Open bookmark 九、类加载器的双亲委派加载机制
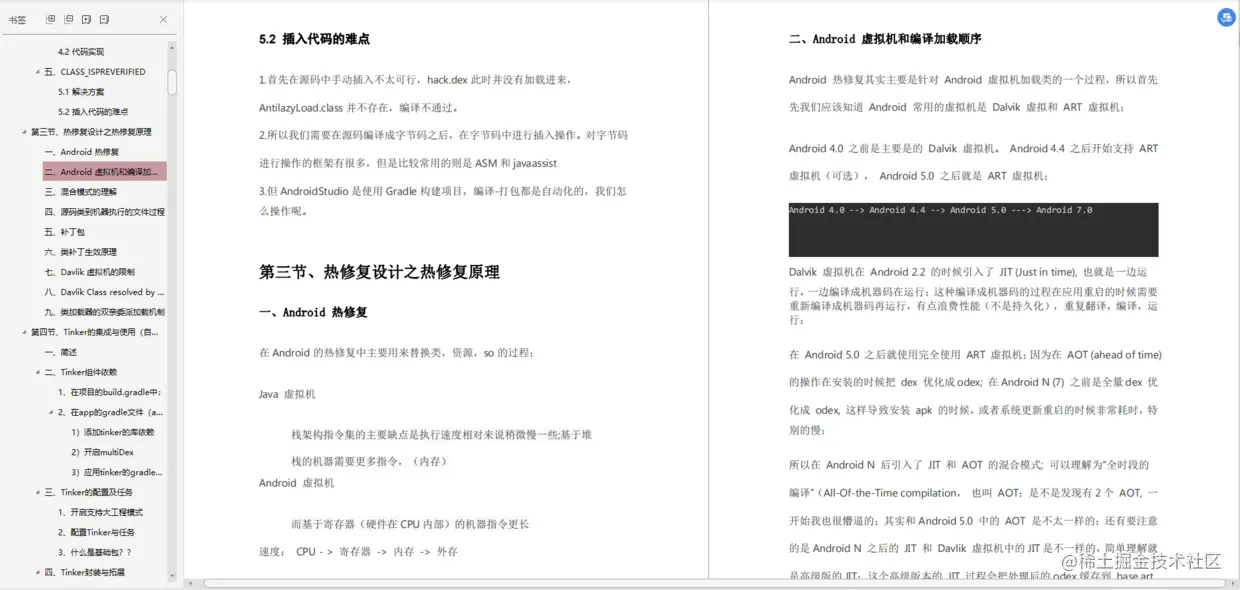The height and width of the screenshot is (590, 1240). 105,312
